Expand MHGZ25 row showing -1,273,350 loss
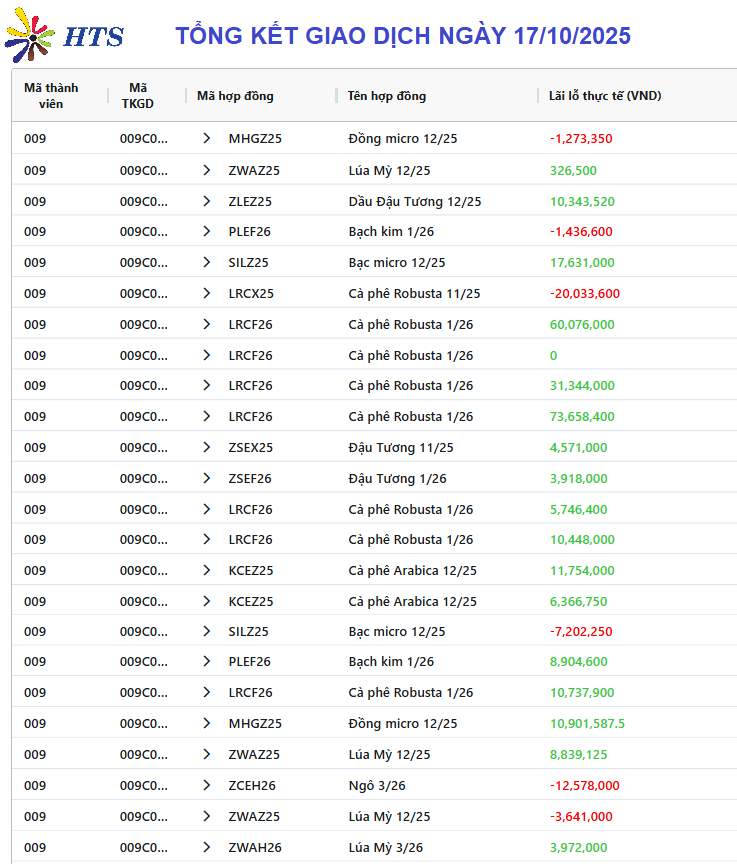Screen dimensions: 737x864 pyautogui.click(x=206, y=139)
